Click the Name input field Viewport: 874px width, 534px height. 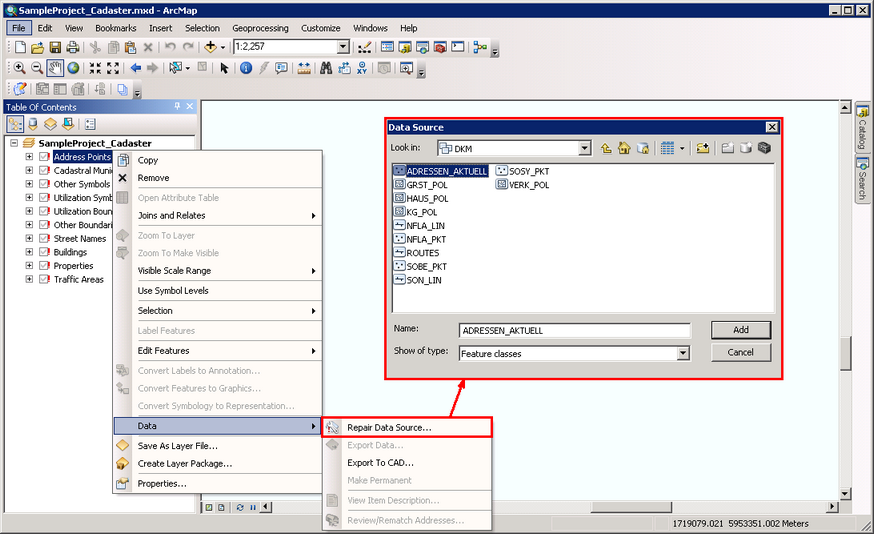(575, 331)
